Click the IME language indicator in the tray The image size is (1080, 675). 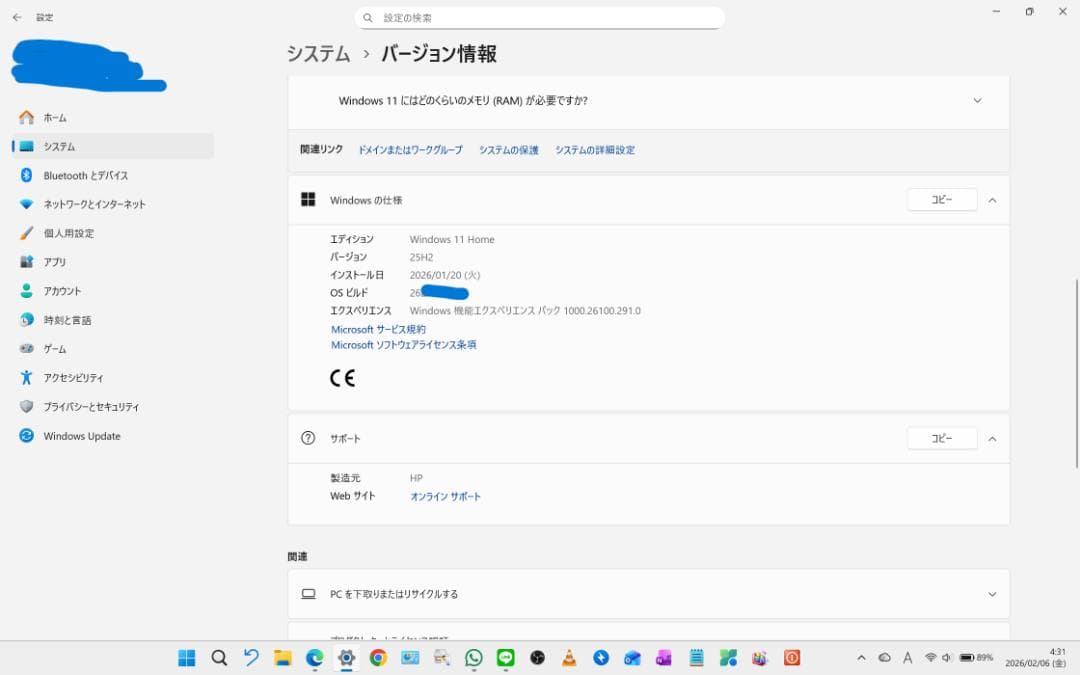[908, 658]
